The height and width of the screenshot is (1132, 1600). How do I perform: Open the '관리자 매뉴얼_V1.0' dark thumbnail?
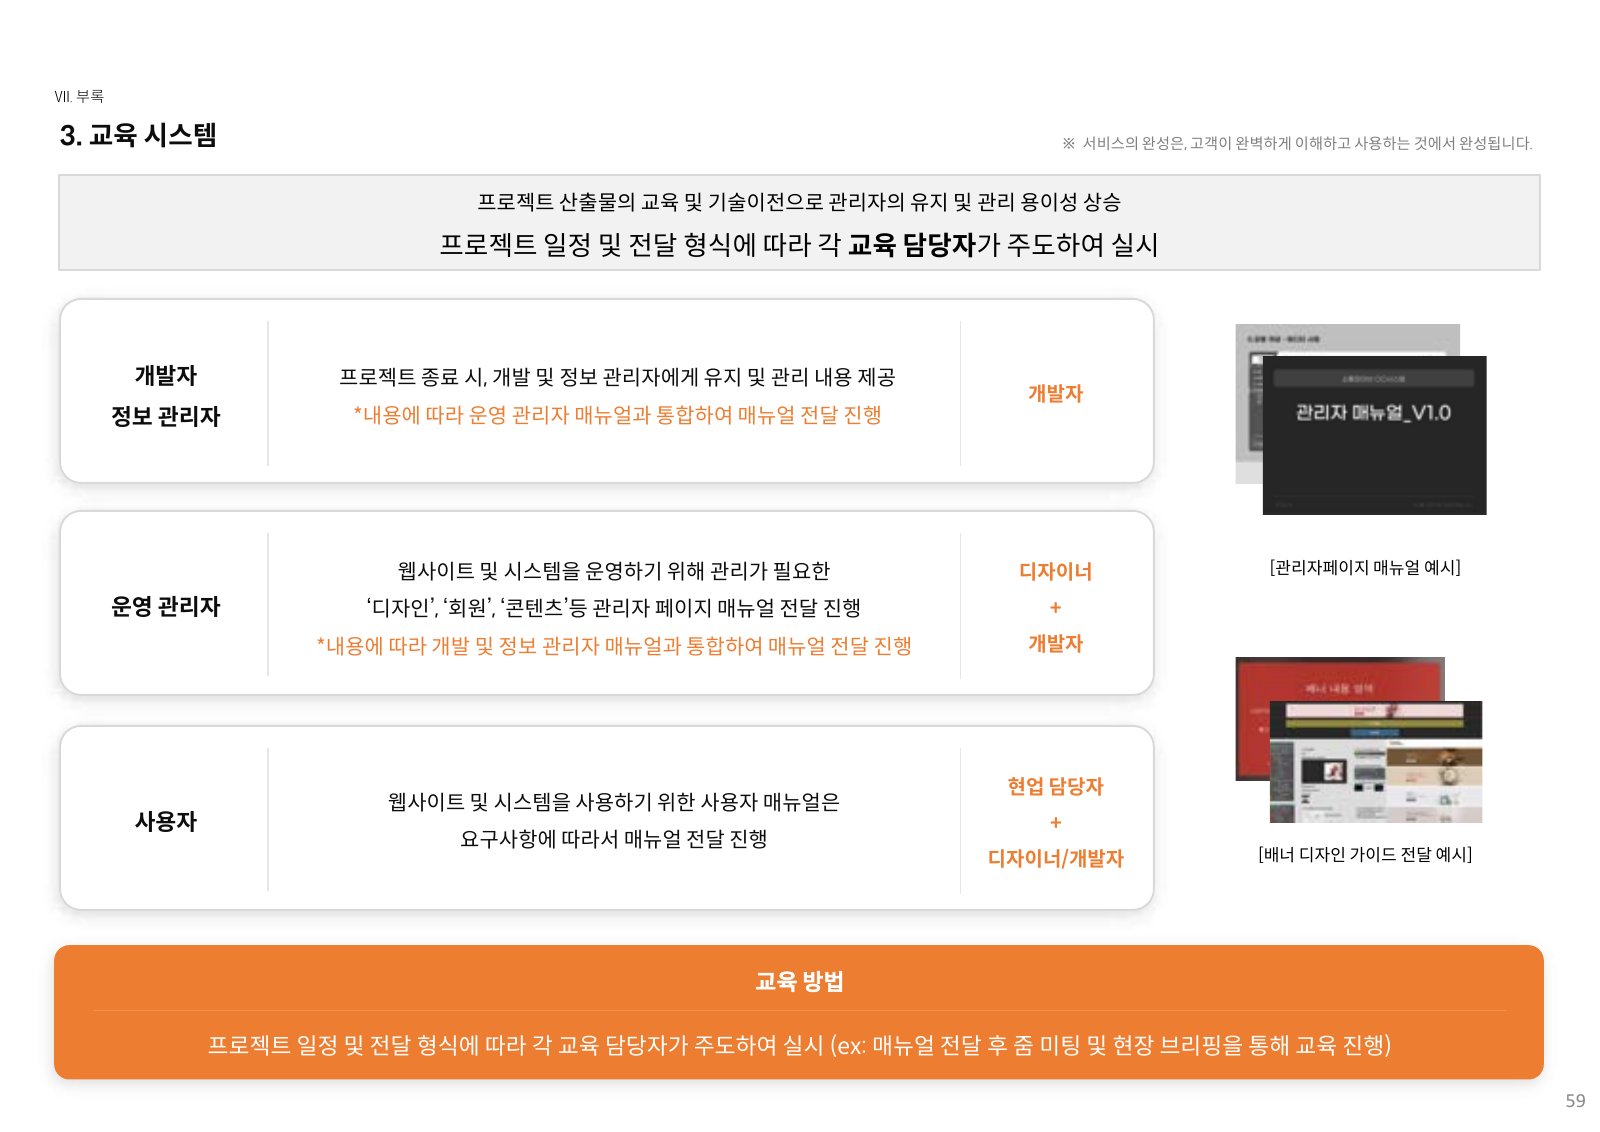(x=1374, y=435)
